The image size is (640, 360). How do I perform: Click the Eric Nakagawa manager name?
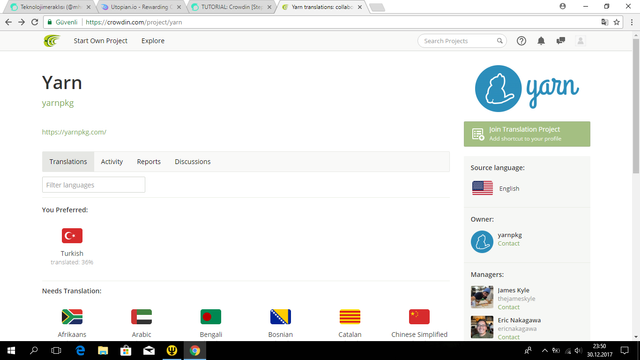click(x=519, y=320)
